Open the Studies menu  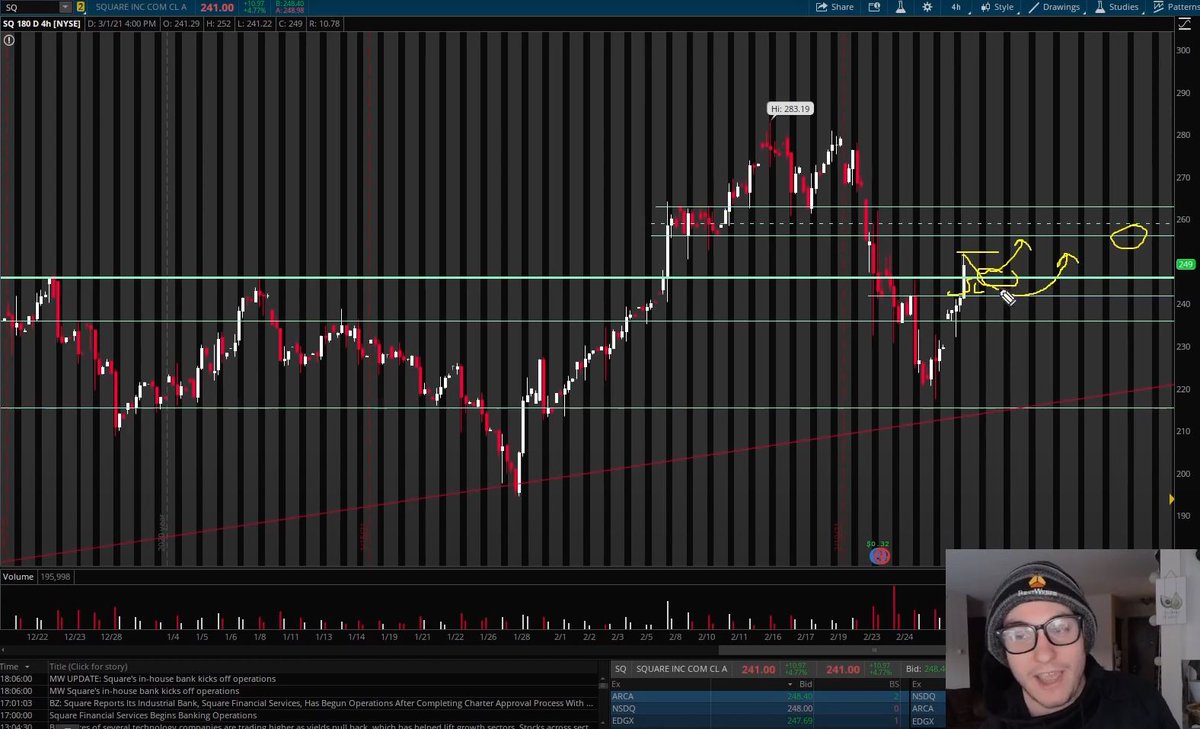point(1117,7)
